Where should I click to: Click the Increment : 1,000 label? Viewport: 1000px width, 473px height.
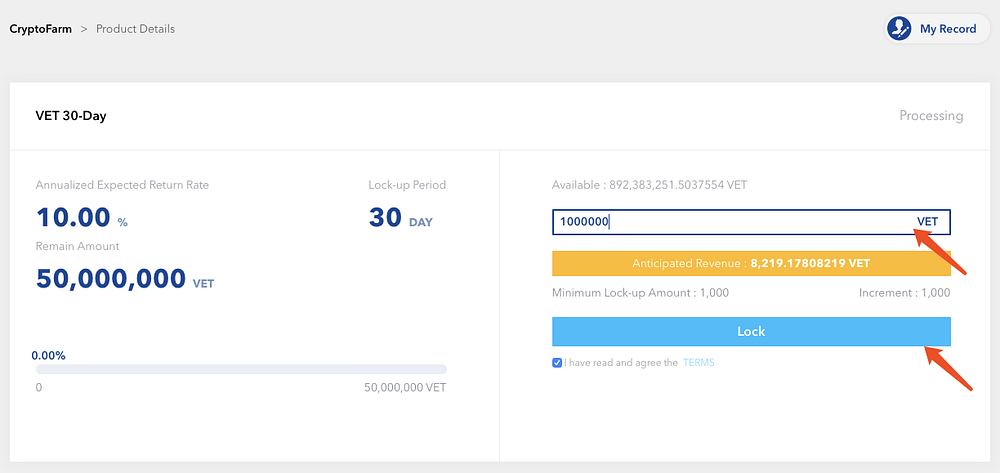[904, 293]
